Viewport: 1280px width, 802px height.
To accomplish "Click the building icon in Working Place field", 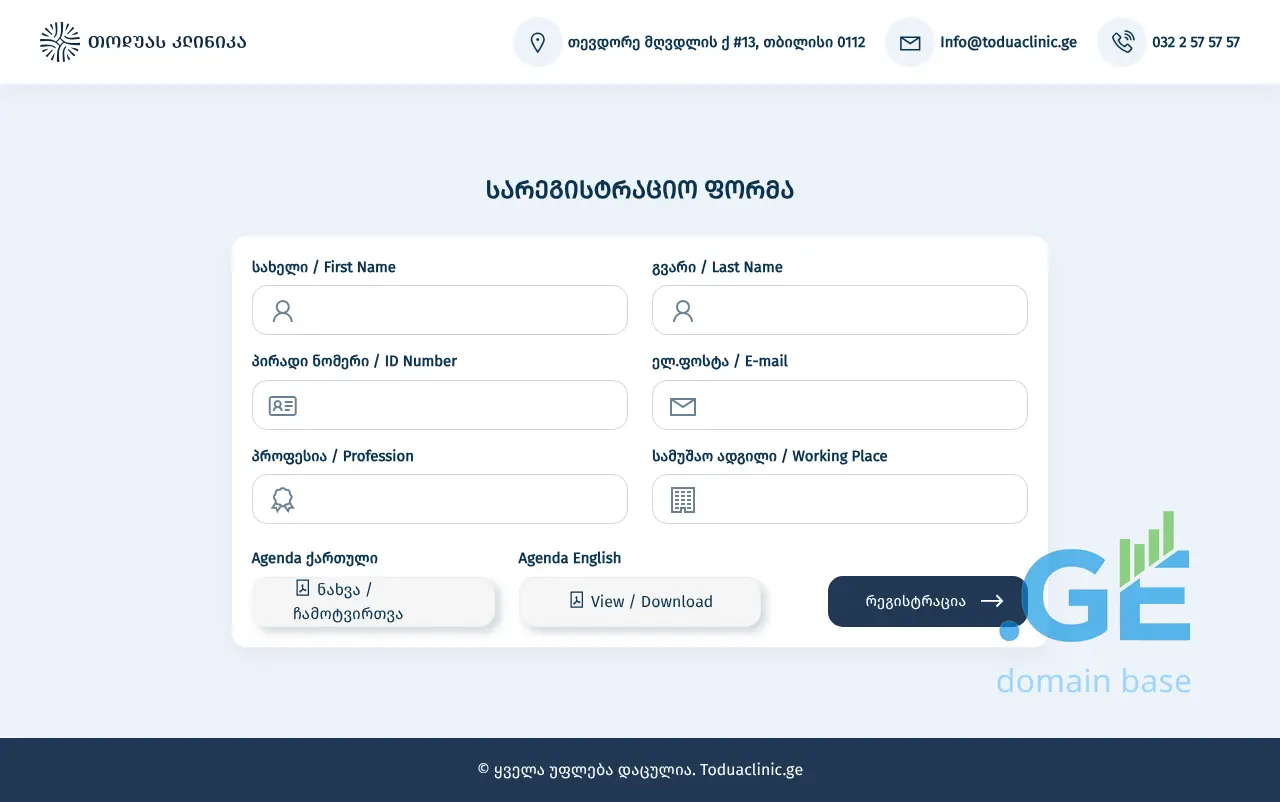I will 683,500.
